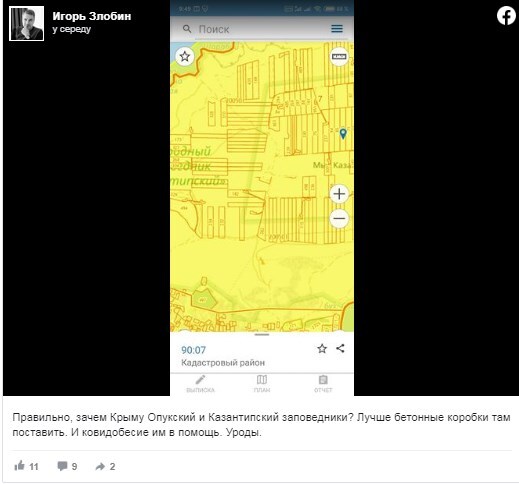Screen dimensions: 519x484
Task: Open the План tab
Action: (262, 384)
